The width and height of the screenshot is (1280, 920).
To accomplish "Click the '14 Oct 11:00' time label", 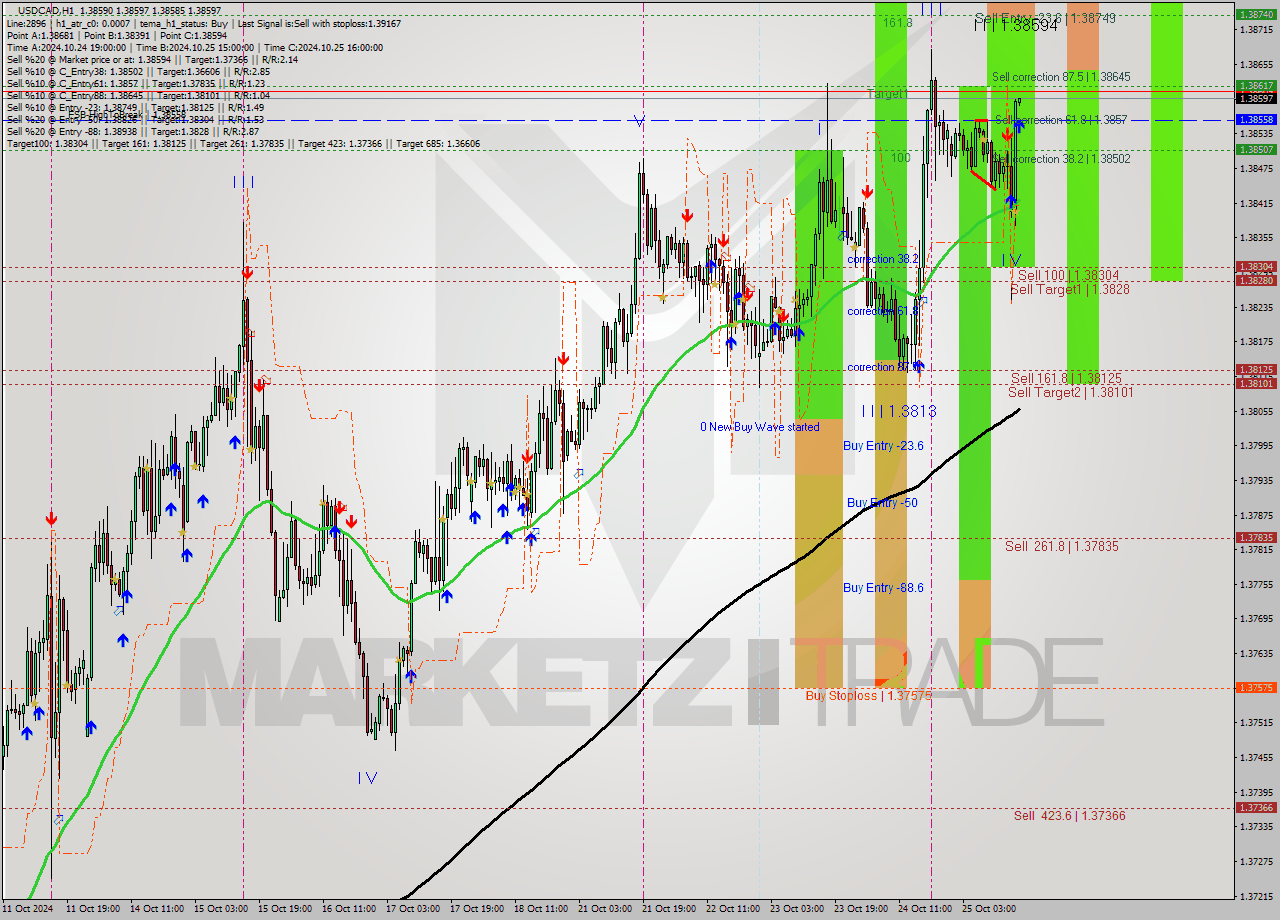I will 155,909.
